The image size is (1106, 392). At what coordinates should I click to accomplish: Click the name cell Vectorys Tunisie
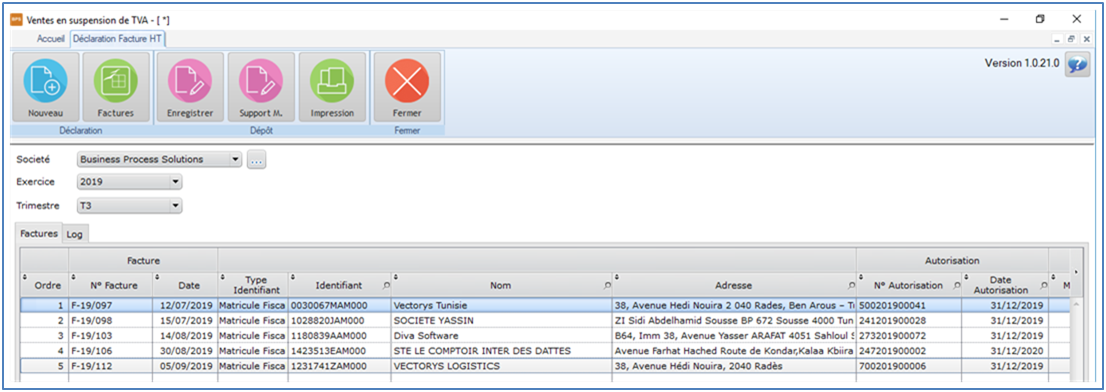pyautogui.click(x=502, y=305)
